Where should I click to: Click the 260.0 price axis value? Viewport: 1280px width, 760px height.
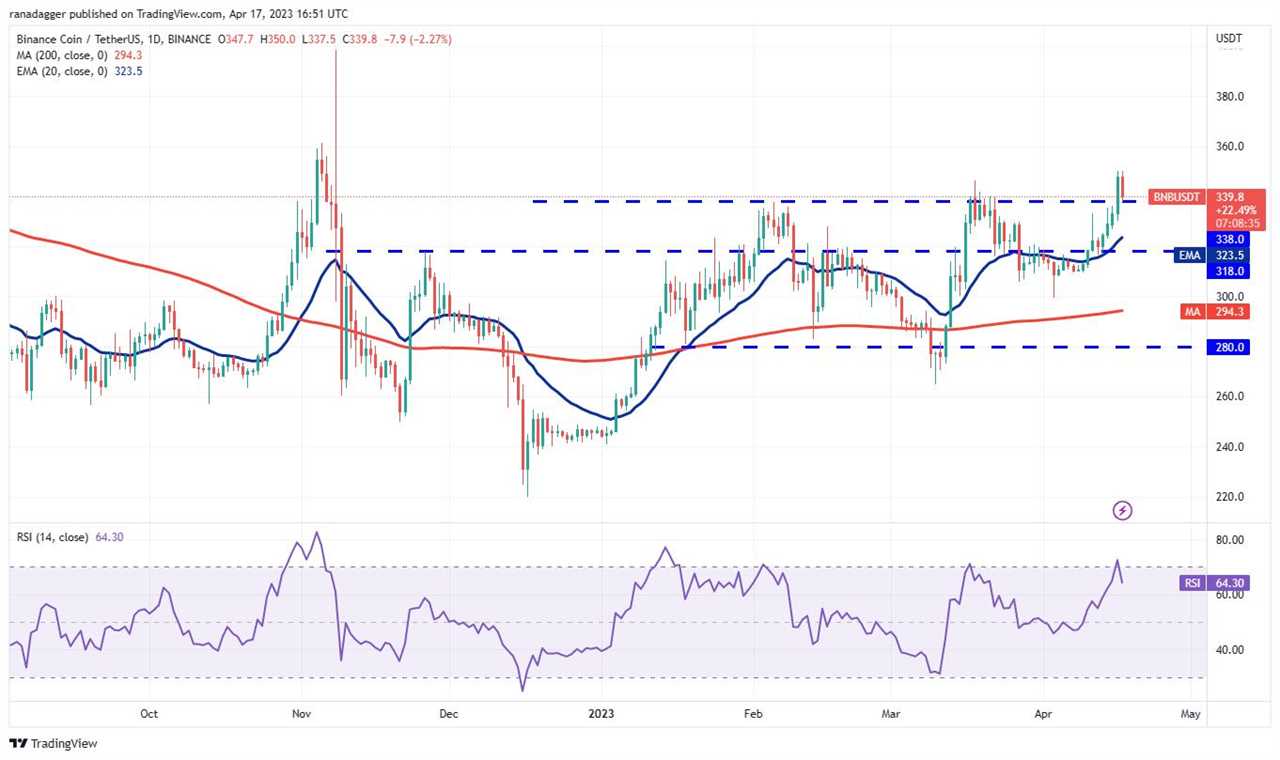(x=1229, y=396)
